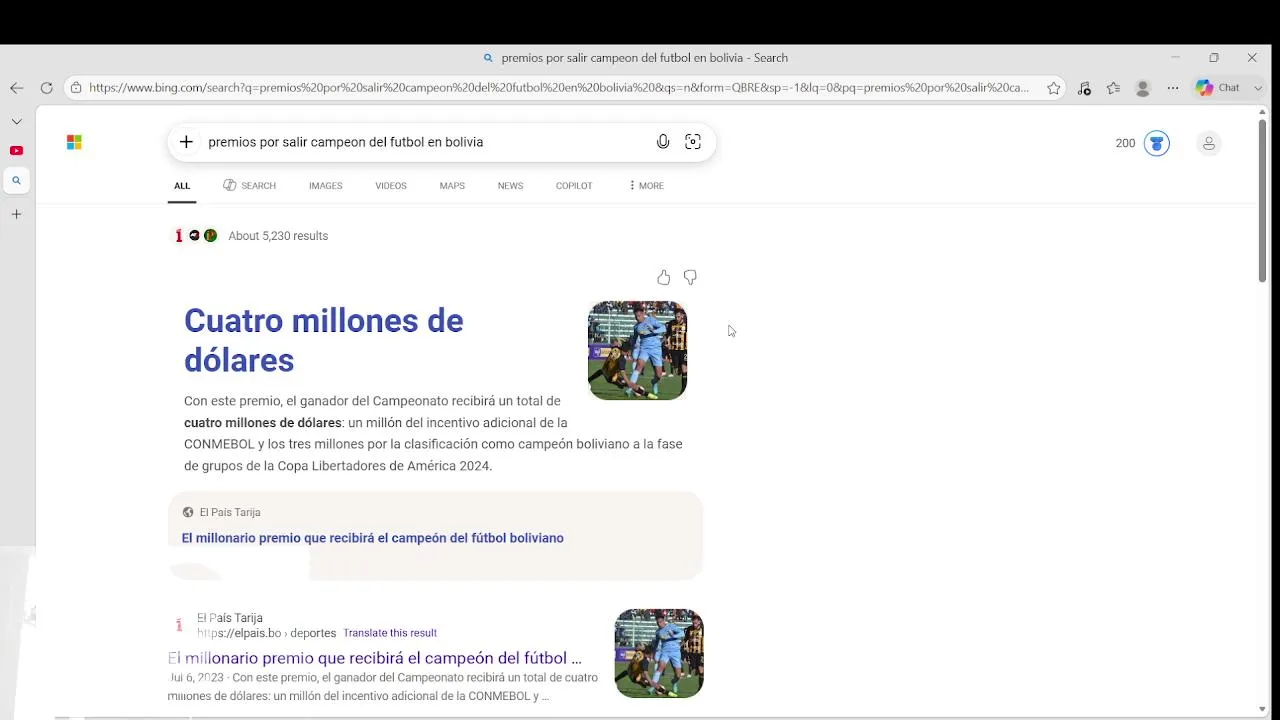1280x720 pixels.
Task: Click the globe icon beside El País Tarija source
Action: click(x=188, y=512)
